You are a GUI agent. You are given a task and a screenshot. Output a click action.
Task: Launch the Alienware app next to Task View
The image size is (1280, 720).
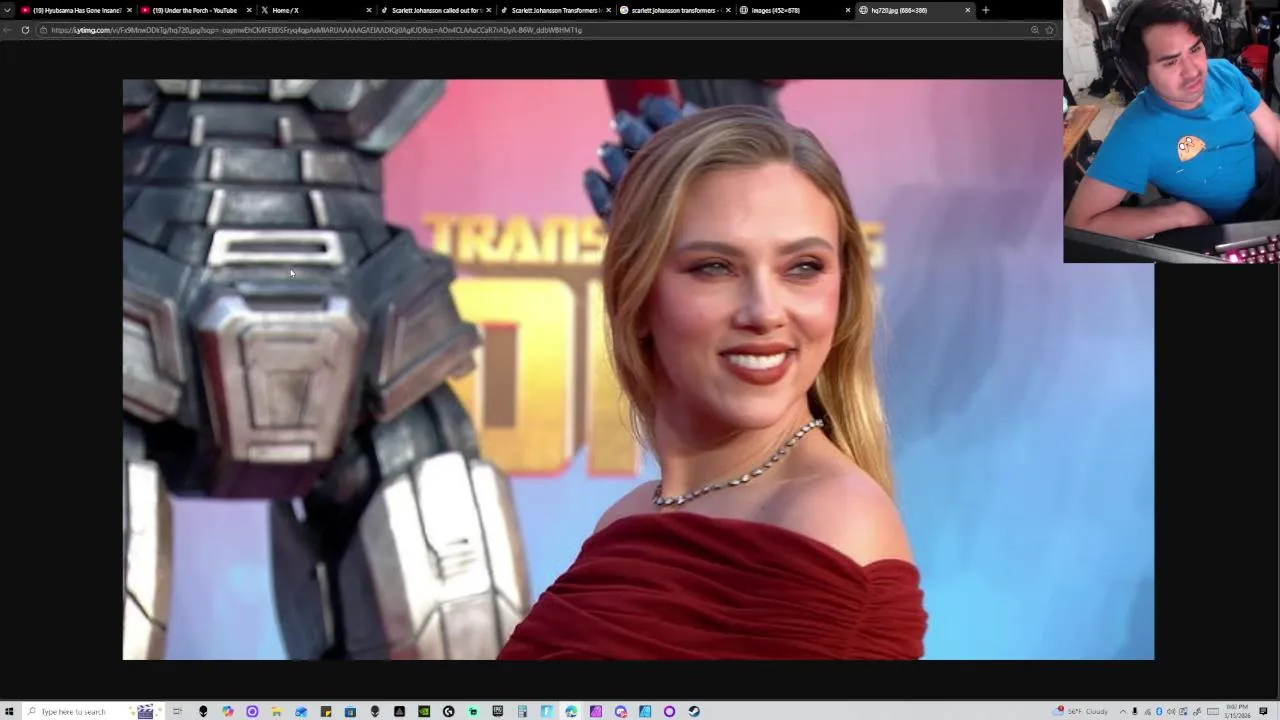tap(202, 711)
